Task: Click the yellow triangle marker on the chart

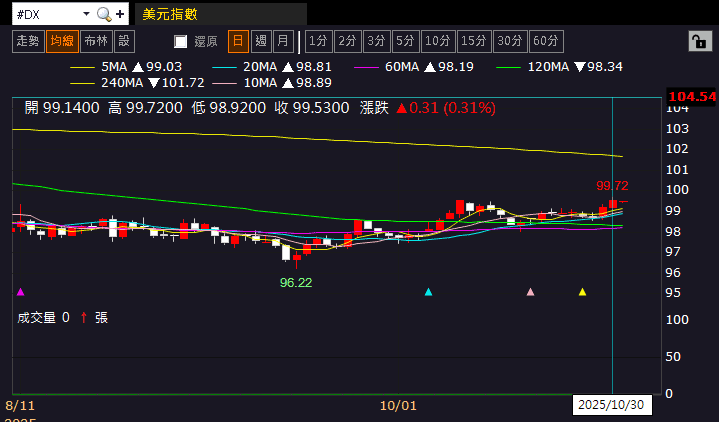Action: coord(582,292)
